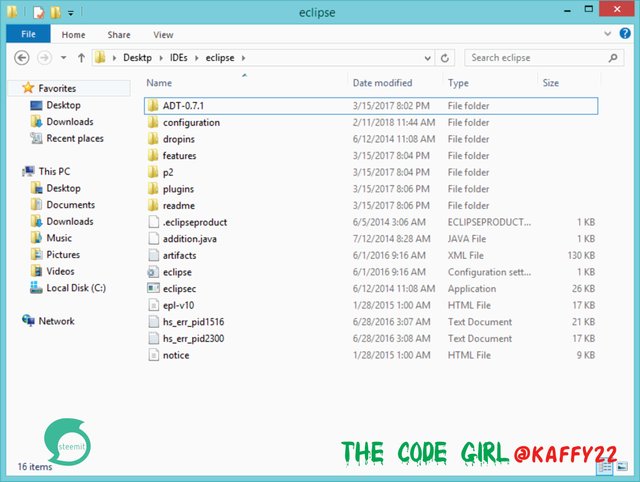
Task: Open the View ribbon tab
Action: 163,35
